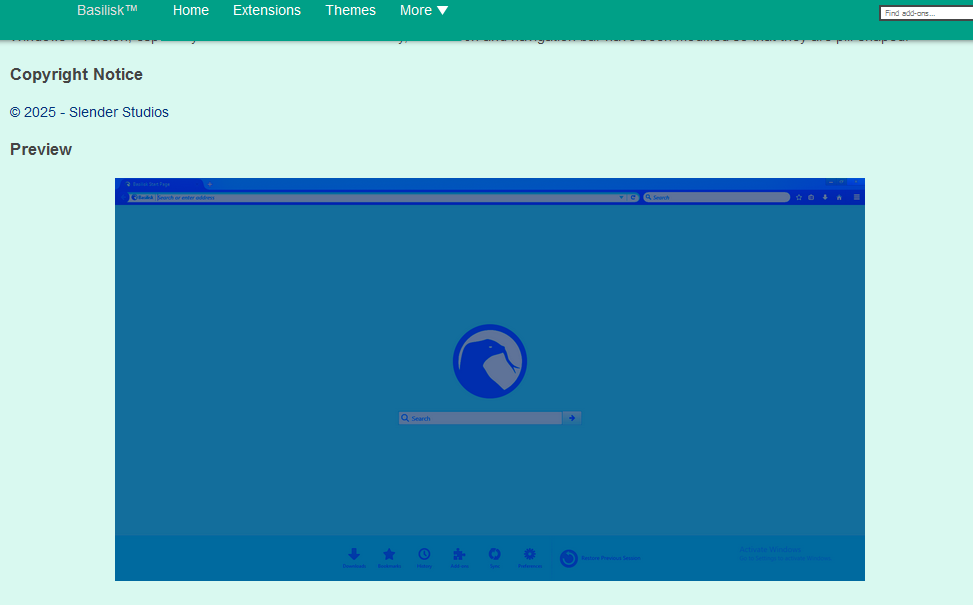Click the Basilisk™ site title link
This screenshot has width=973, height=605.
point(107,10)
